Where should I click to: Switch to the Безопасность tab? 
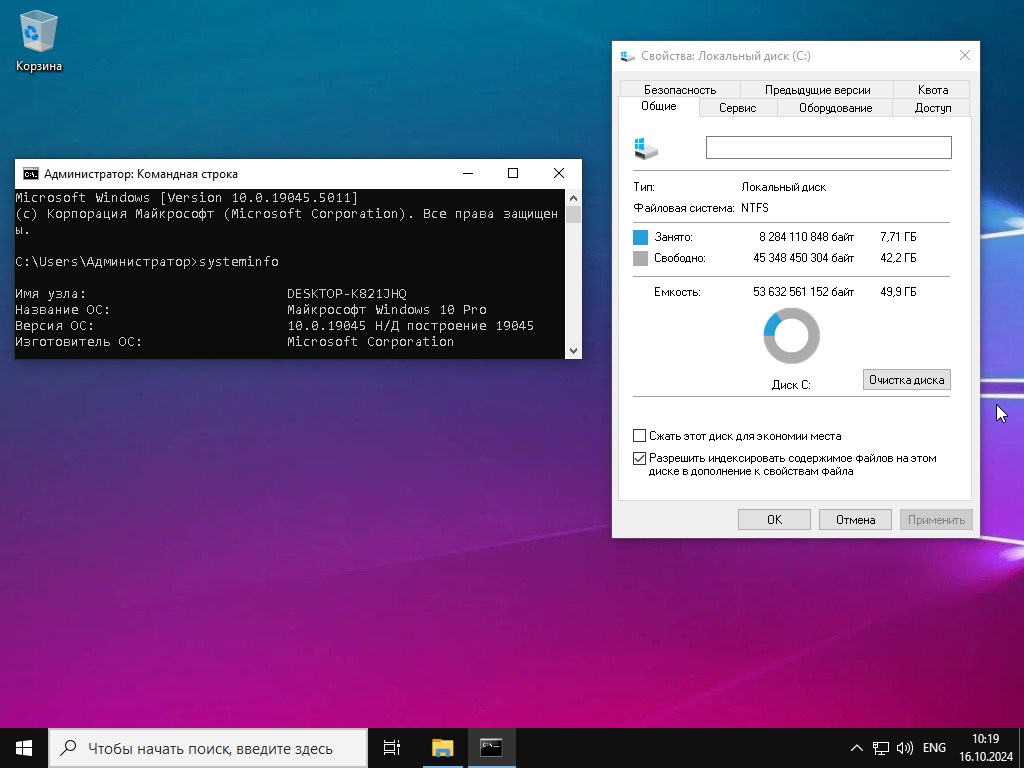680,89
